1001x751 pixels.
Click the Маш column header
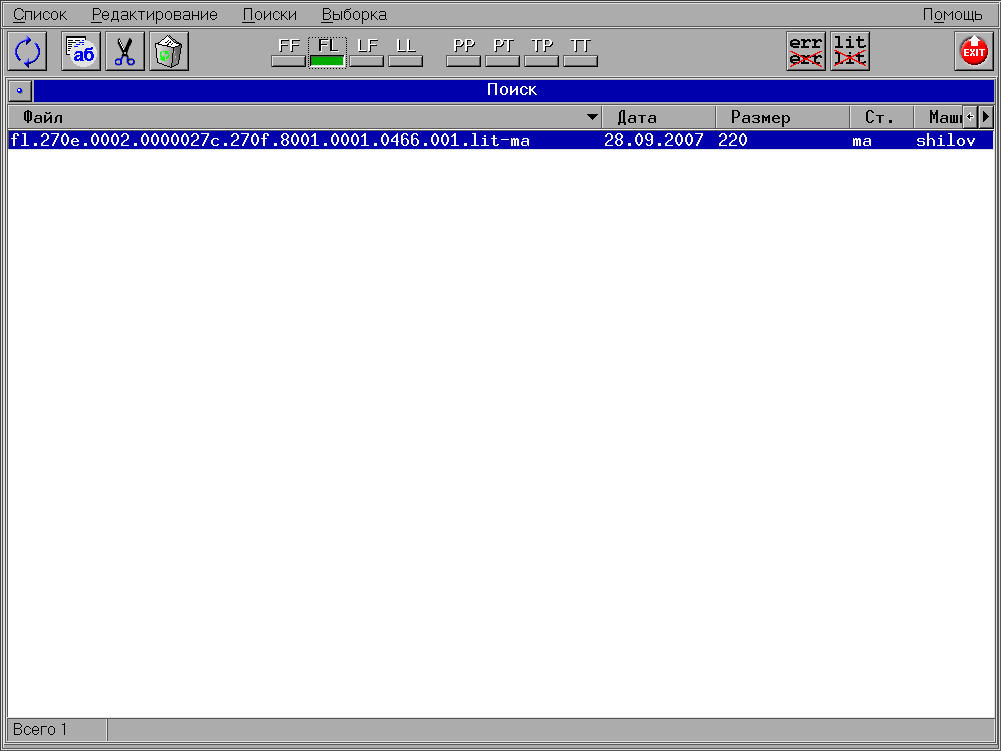[938, 118]
